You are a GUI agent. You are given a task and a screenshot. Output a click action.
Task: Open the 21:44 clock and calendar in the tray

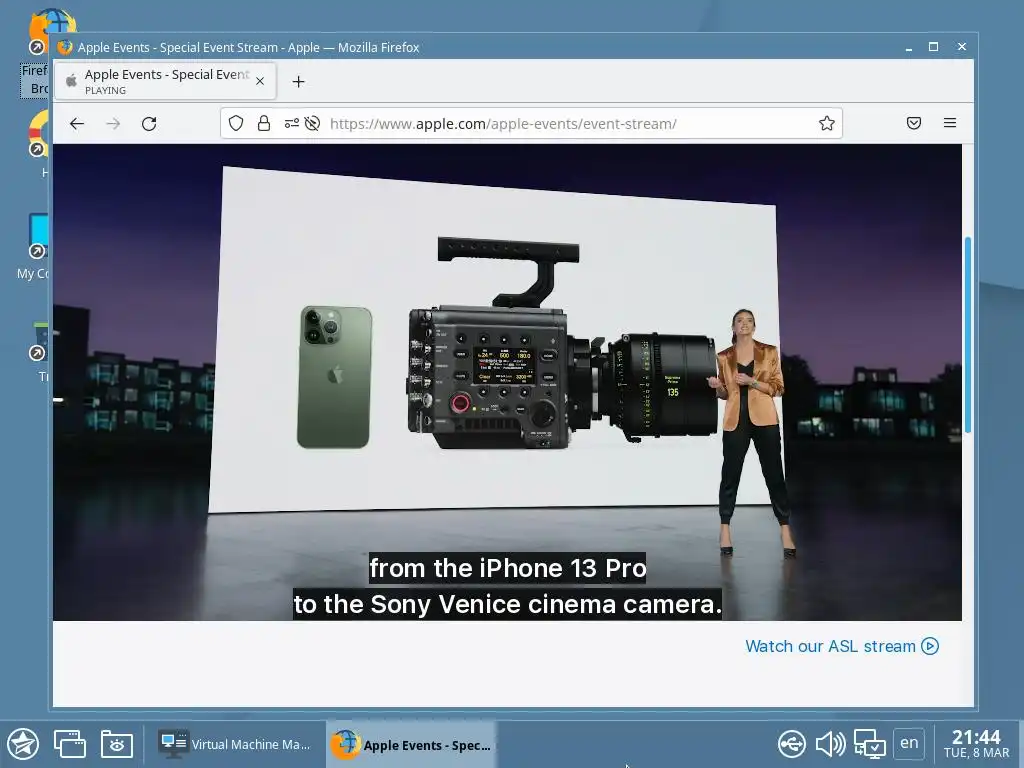coord(976,744)
